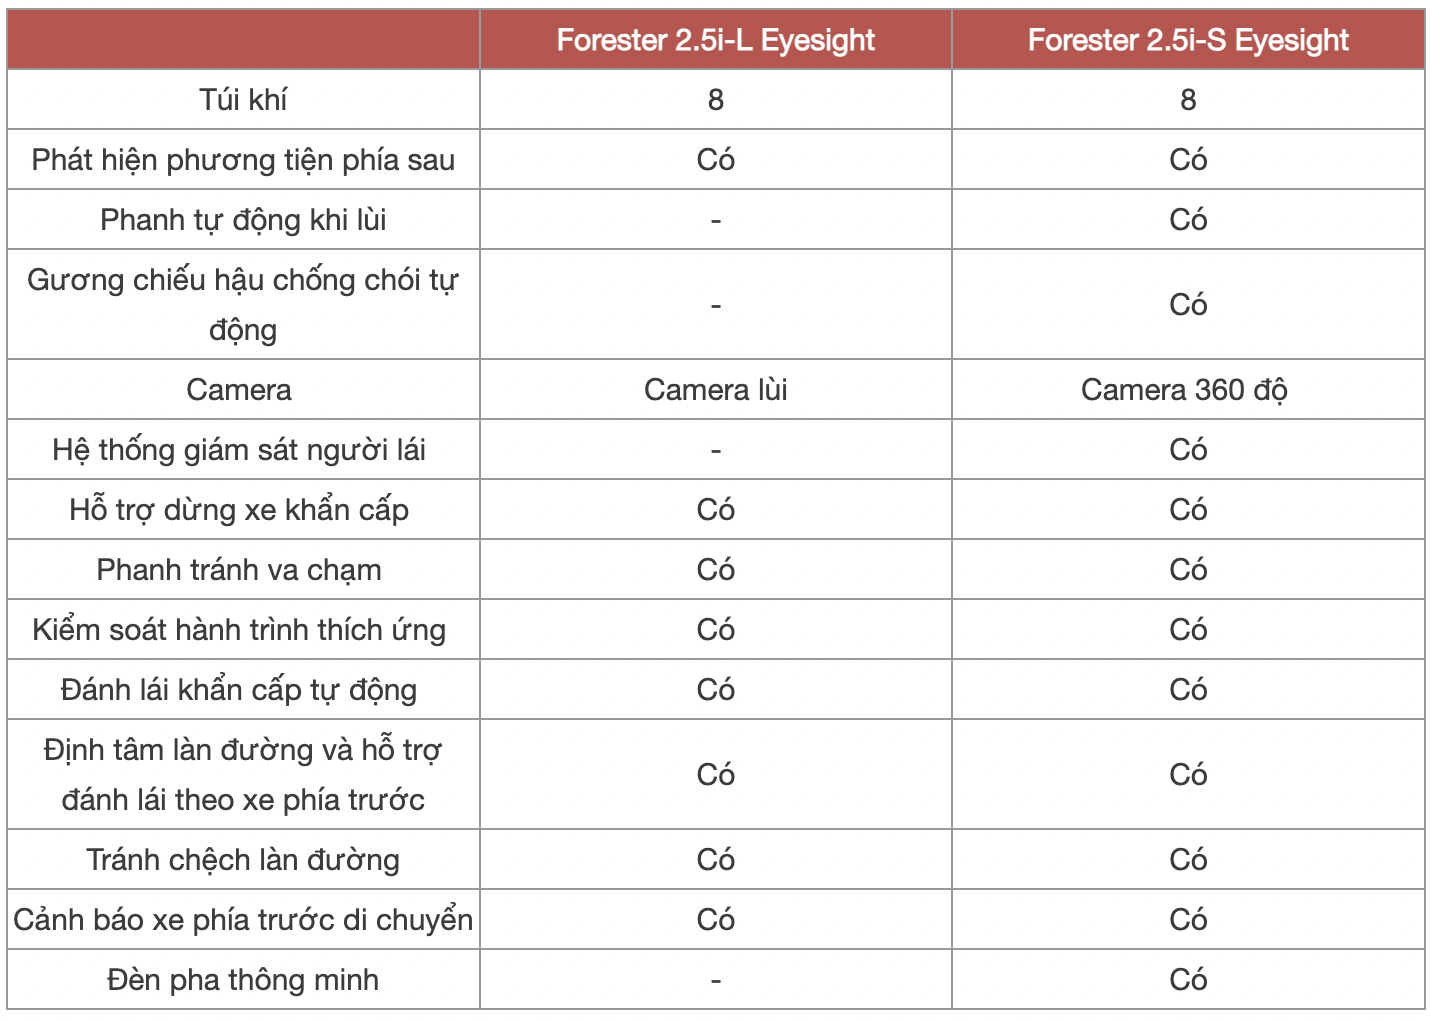This screenshot has height=1020, width=1430.
Task: Click Phát hiện phương tiện phía sau label
Action: point(243,160)
